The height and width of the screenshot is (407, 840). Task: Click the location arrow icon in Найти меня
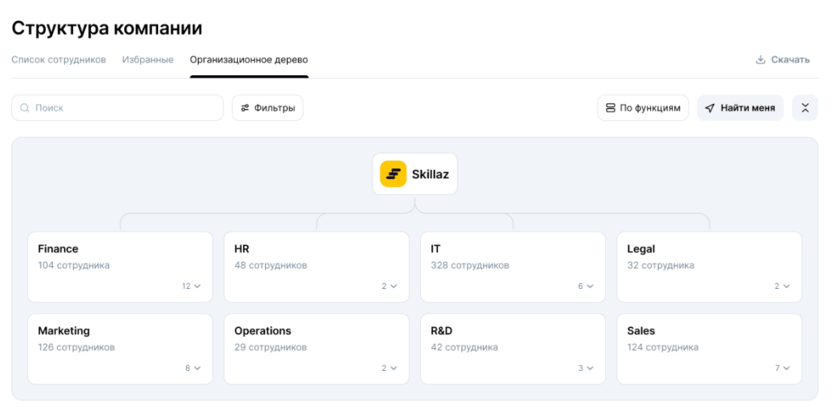tap(710, 108)
